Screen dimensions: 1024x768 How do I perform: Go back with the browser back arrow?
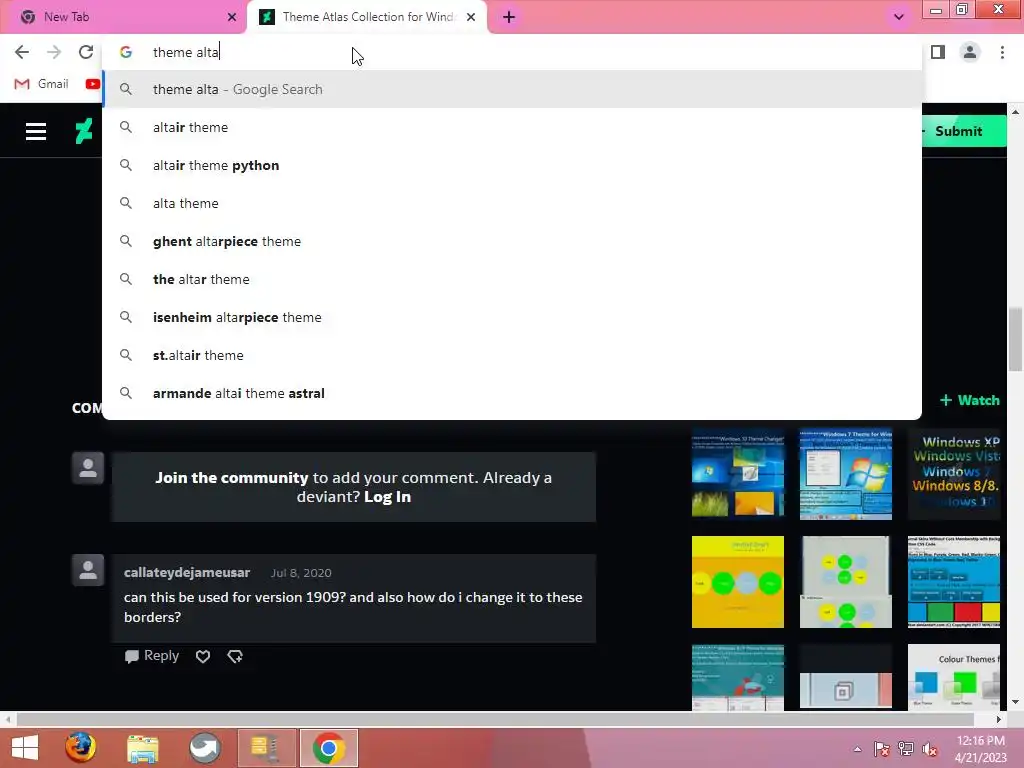coord(22,52)
